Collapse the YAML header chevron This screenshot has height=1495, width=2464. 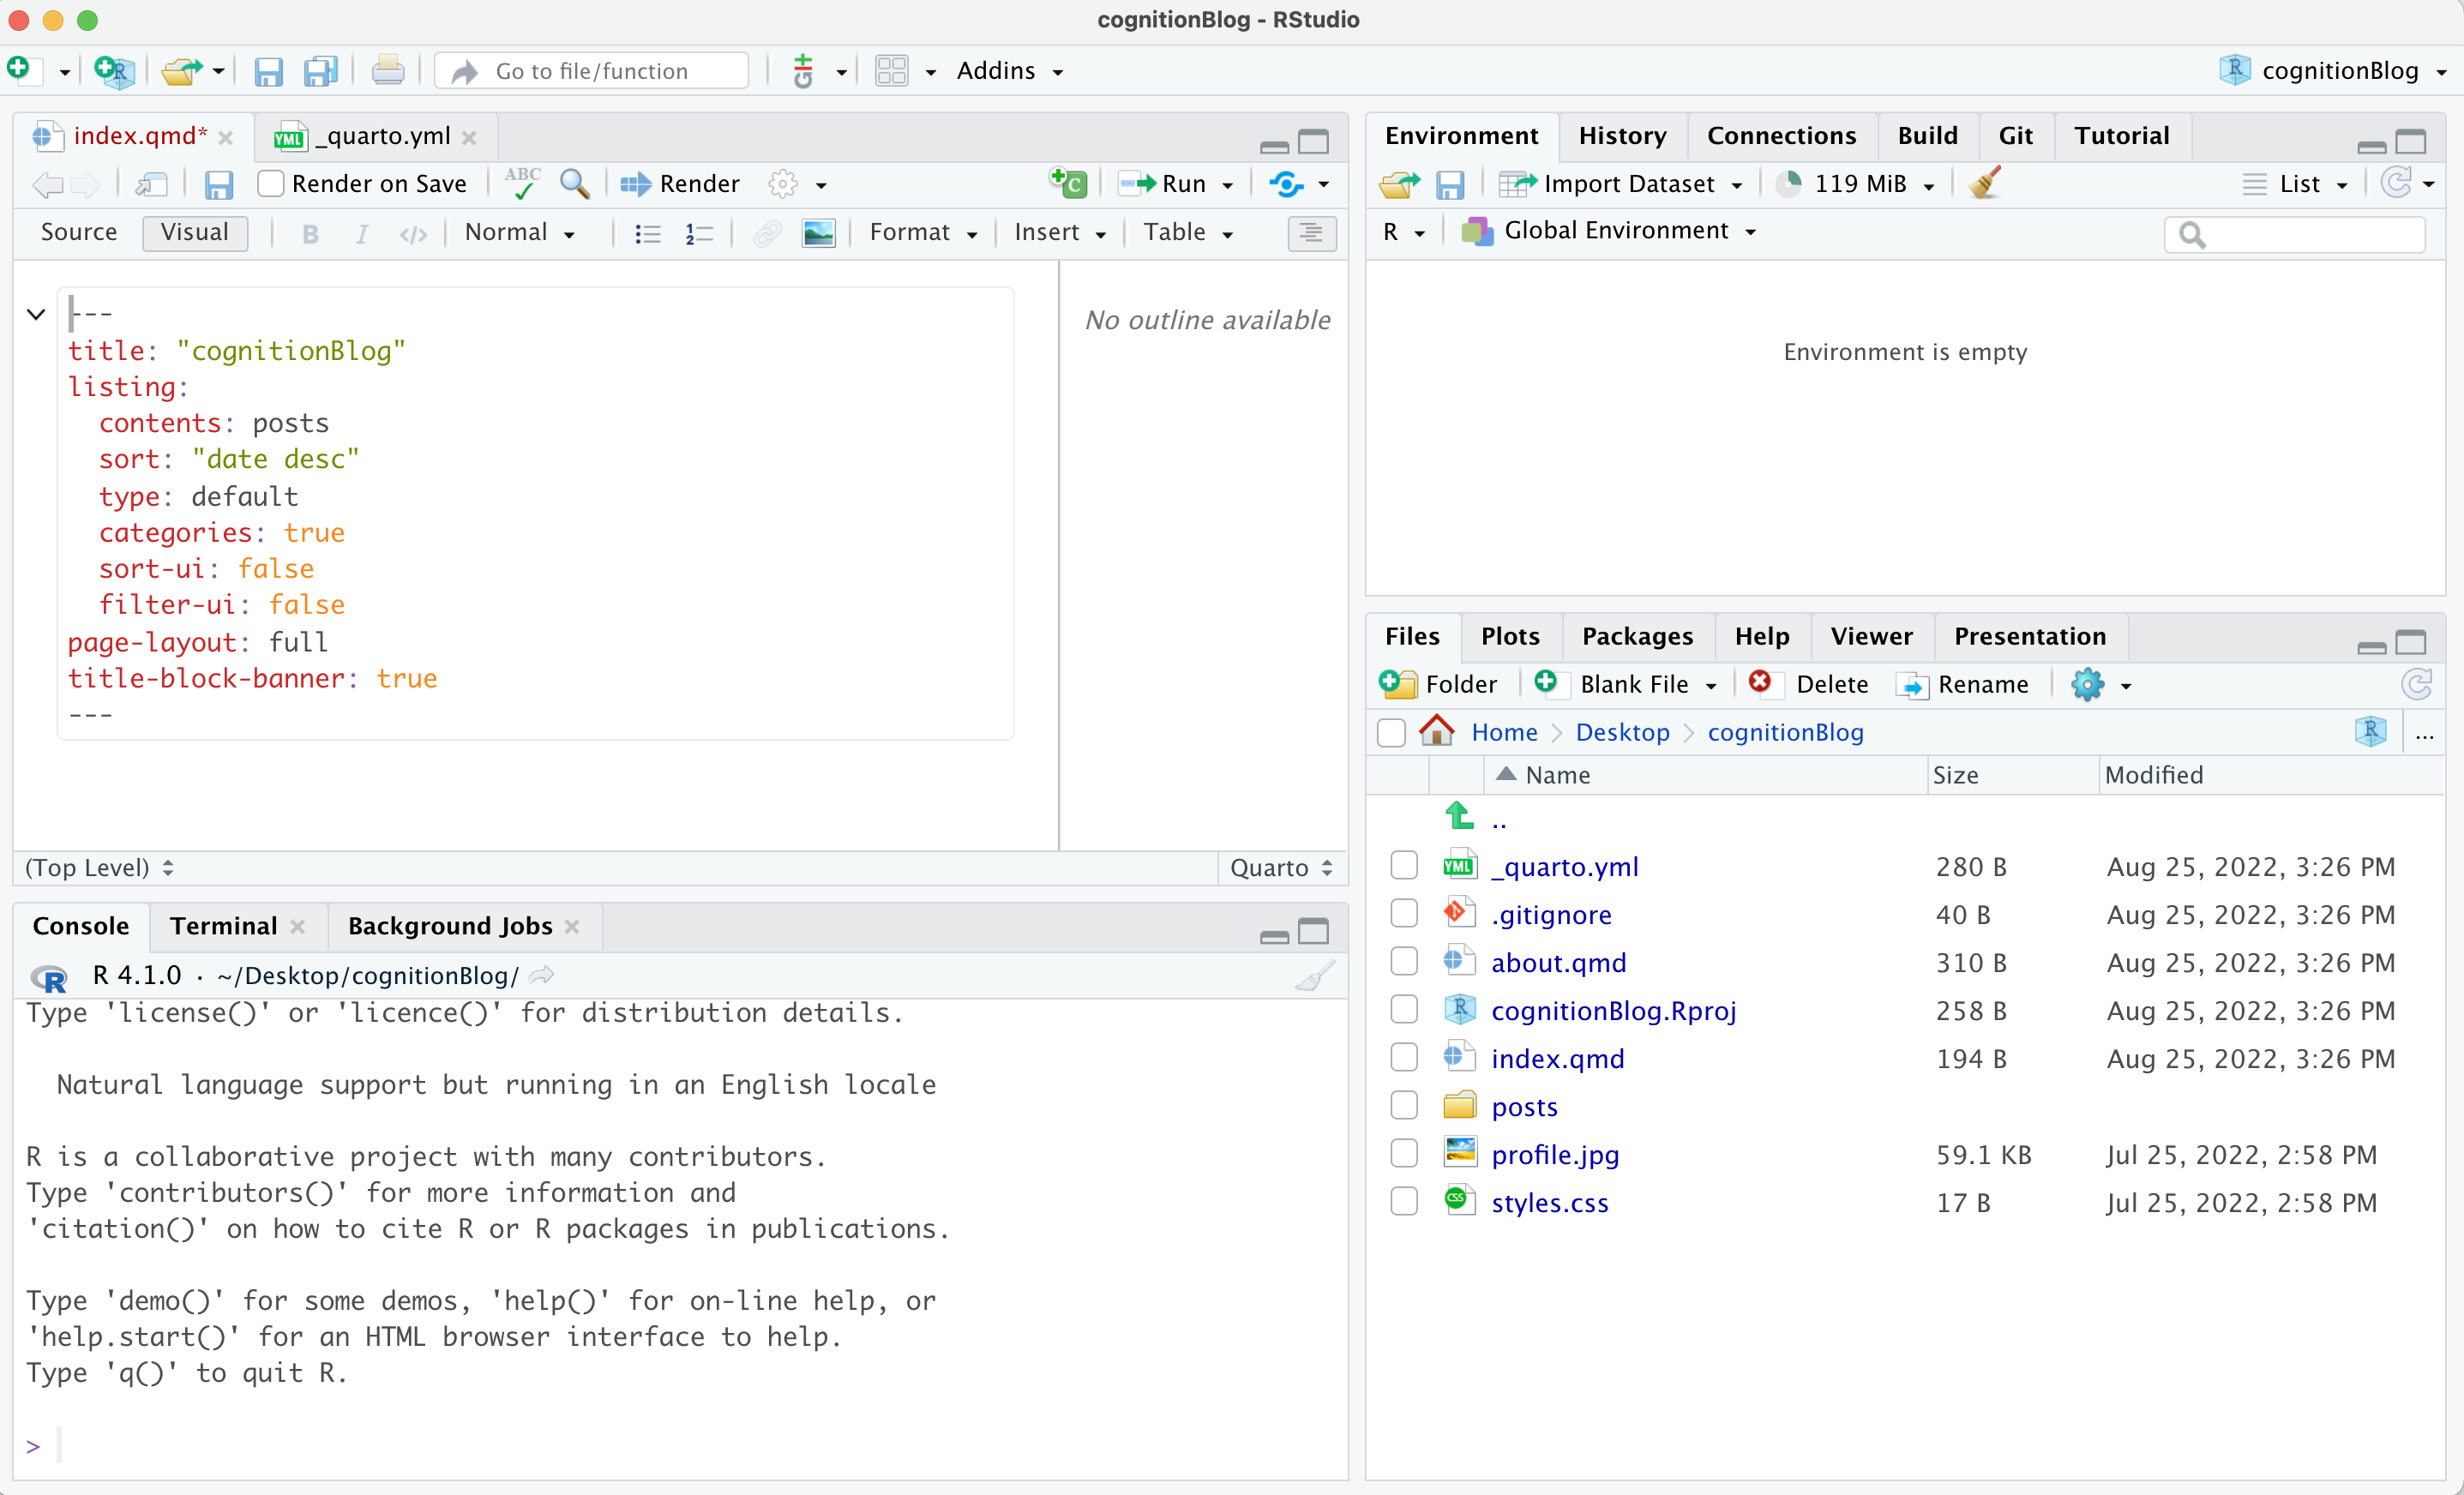[x=36, y=314]
